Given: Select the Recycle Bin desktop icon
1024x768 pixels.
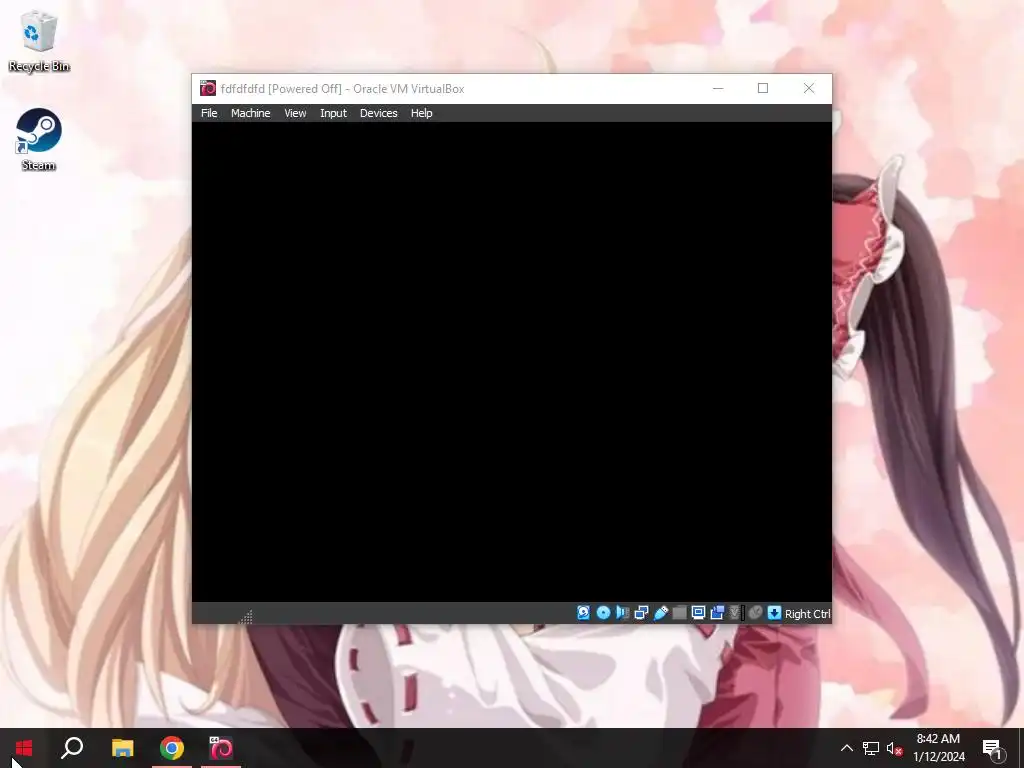Looking at the screenshot, I should coord(39,42).
